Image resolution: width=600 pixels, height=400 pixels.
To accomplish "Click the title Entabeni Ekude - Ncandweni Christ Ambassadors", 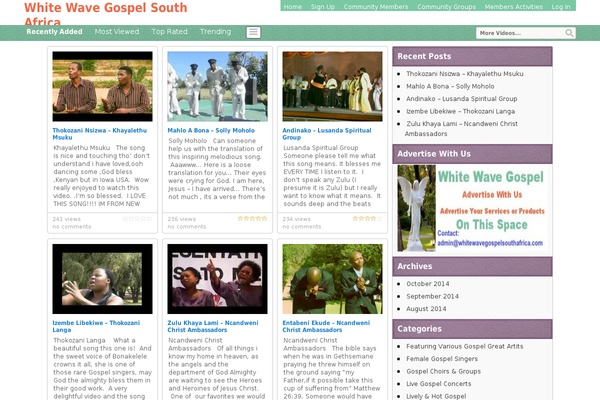I will pyautogui.click(x=326, y=326).
